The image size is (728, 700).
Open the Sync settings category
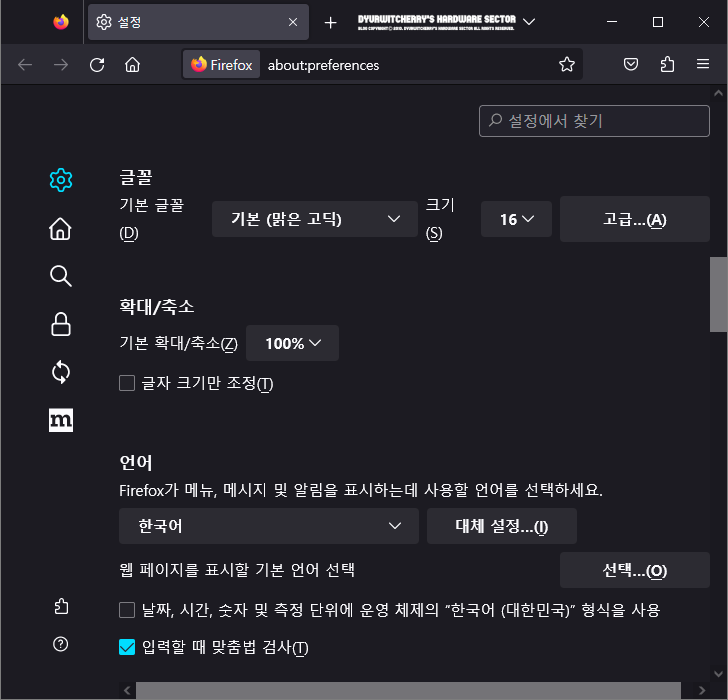(61, 372)
